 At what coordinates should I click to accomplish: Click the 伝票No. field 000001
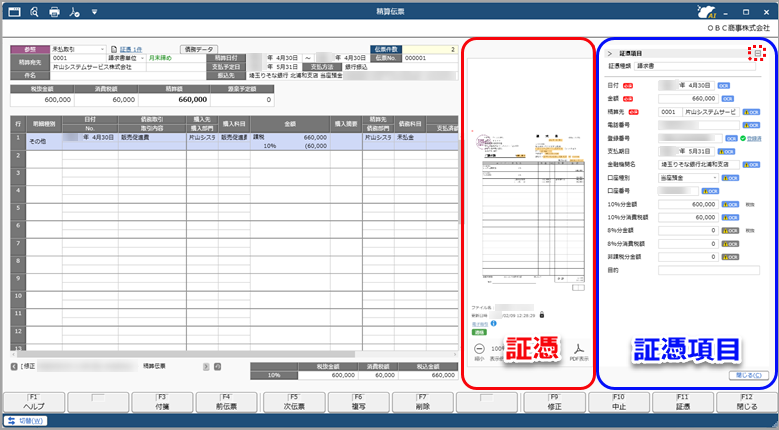430,58
